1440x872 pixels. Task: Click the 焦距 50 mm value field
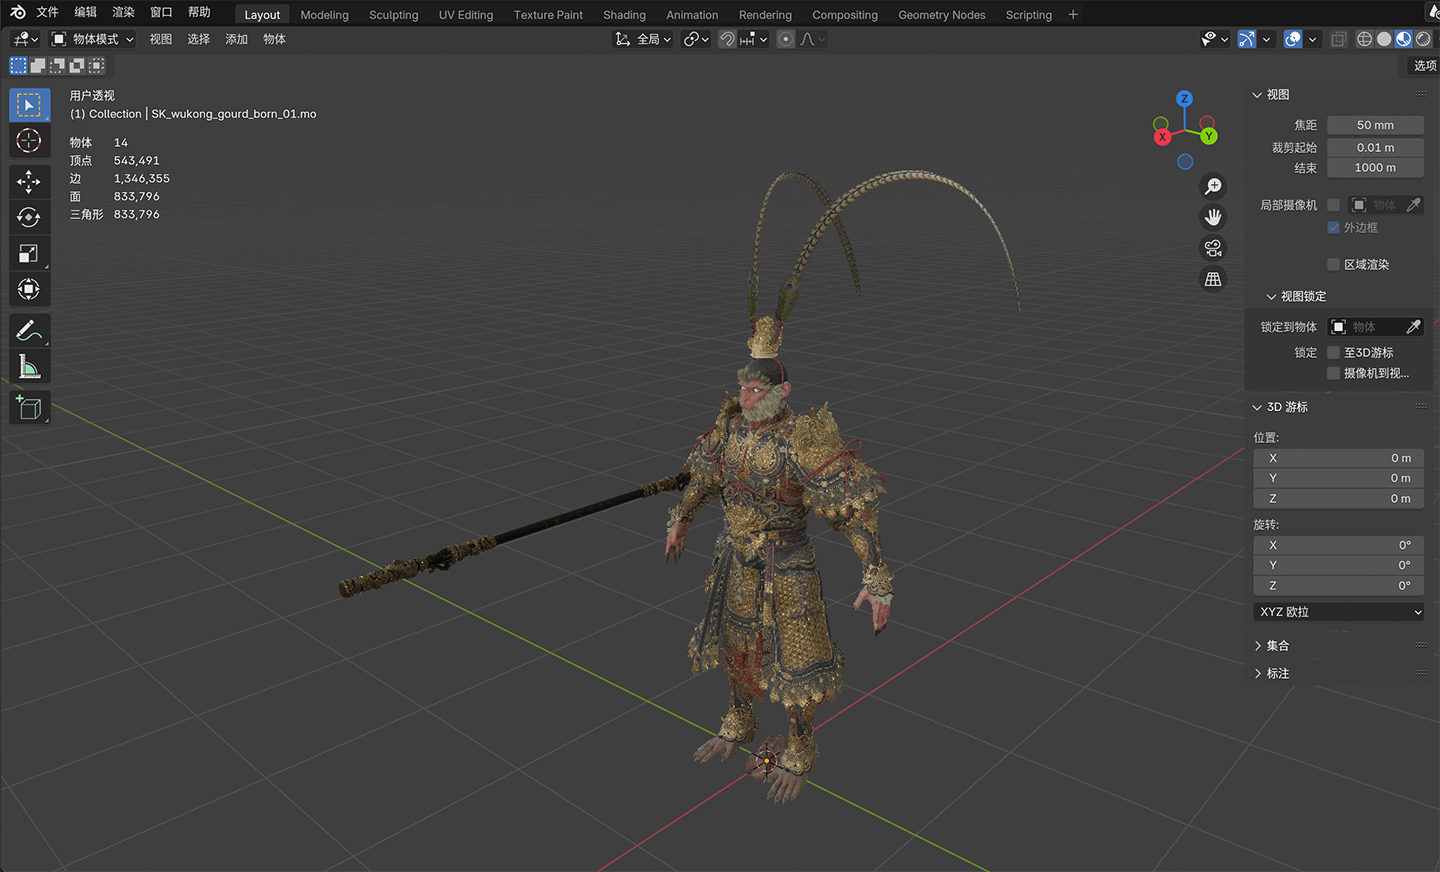1375,125
